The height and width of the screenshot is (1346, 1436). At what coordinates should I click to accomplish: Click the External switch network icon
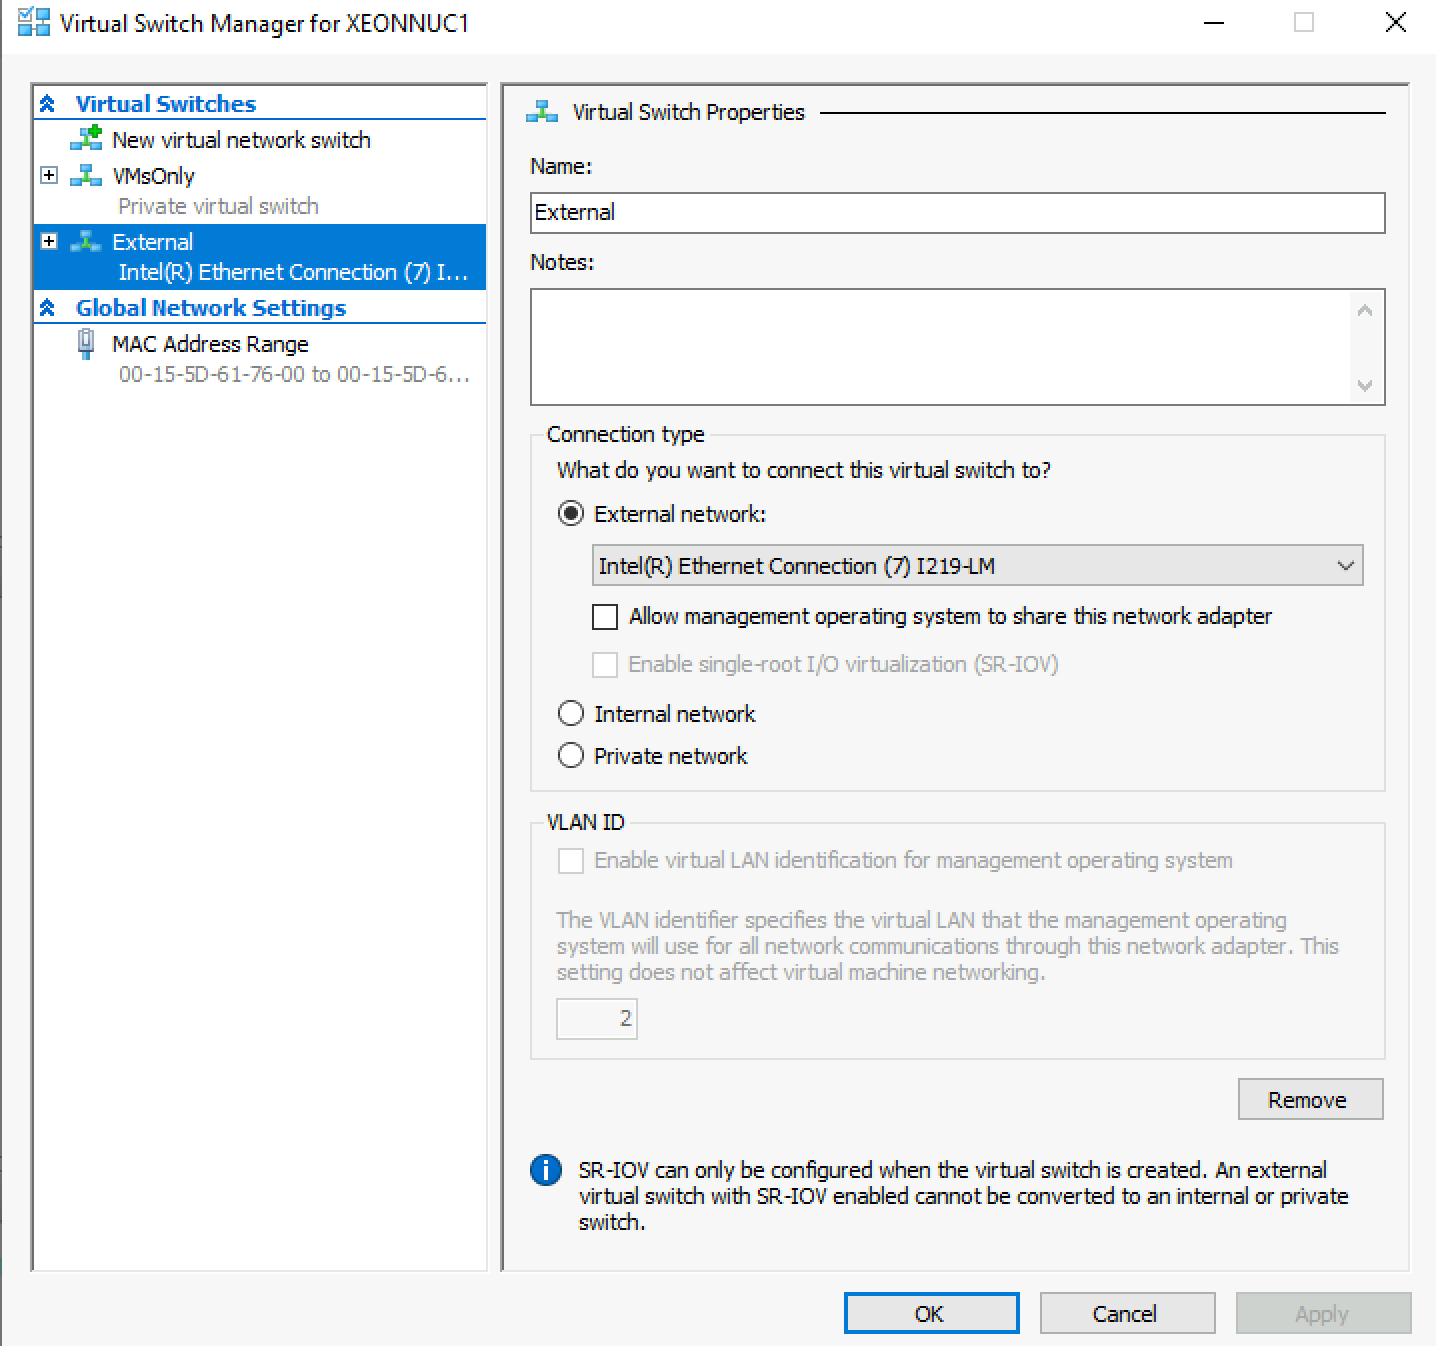pyautogui.click(x=86, y=241)
